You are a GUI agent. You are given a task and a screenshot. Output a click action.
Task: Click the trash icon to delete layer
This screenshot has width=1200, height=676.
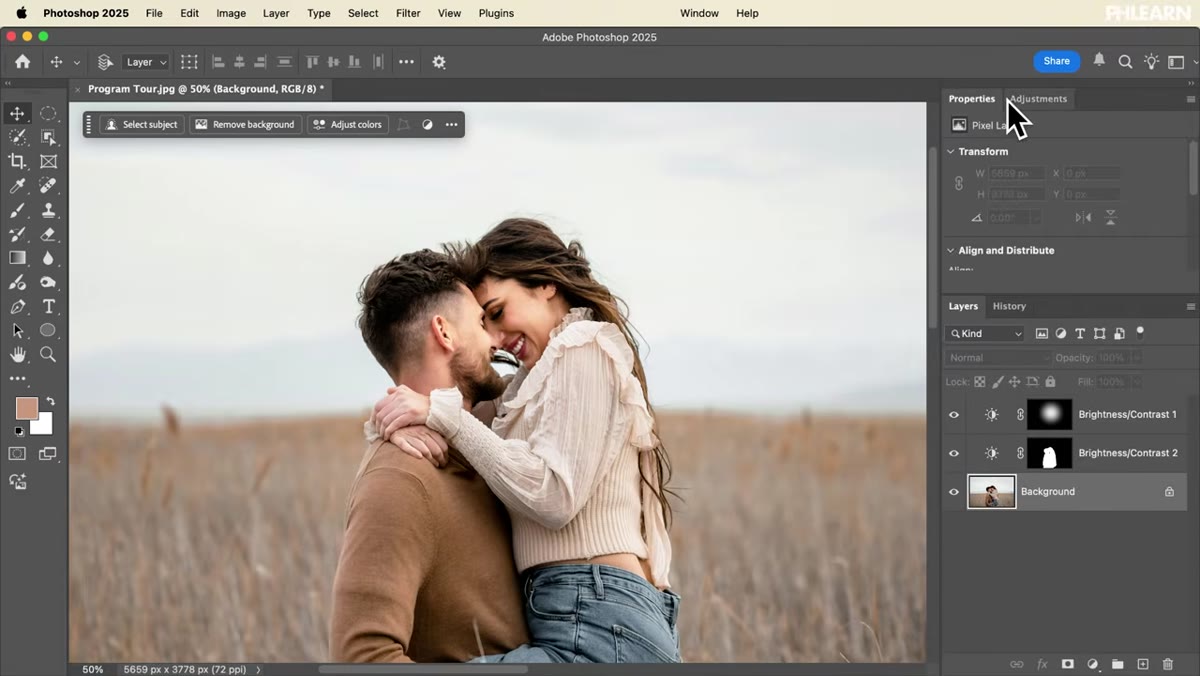(1168, 664)
